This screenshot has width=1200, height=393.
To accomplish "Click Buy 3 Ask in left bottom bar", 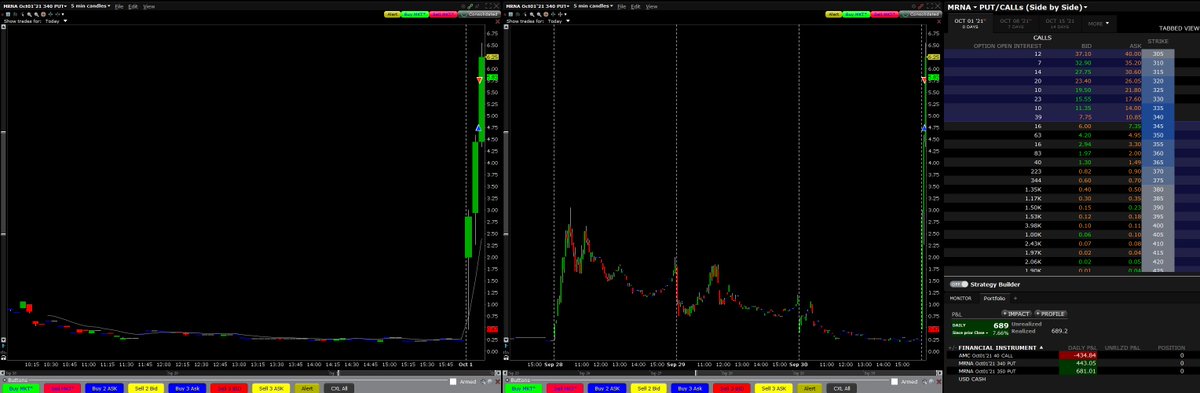I will (x=188, y=387).
